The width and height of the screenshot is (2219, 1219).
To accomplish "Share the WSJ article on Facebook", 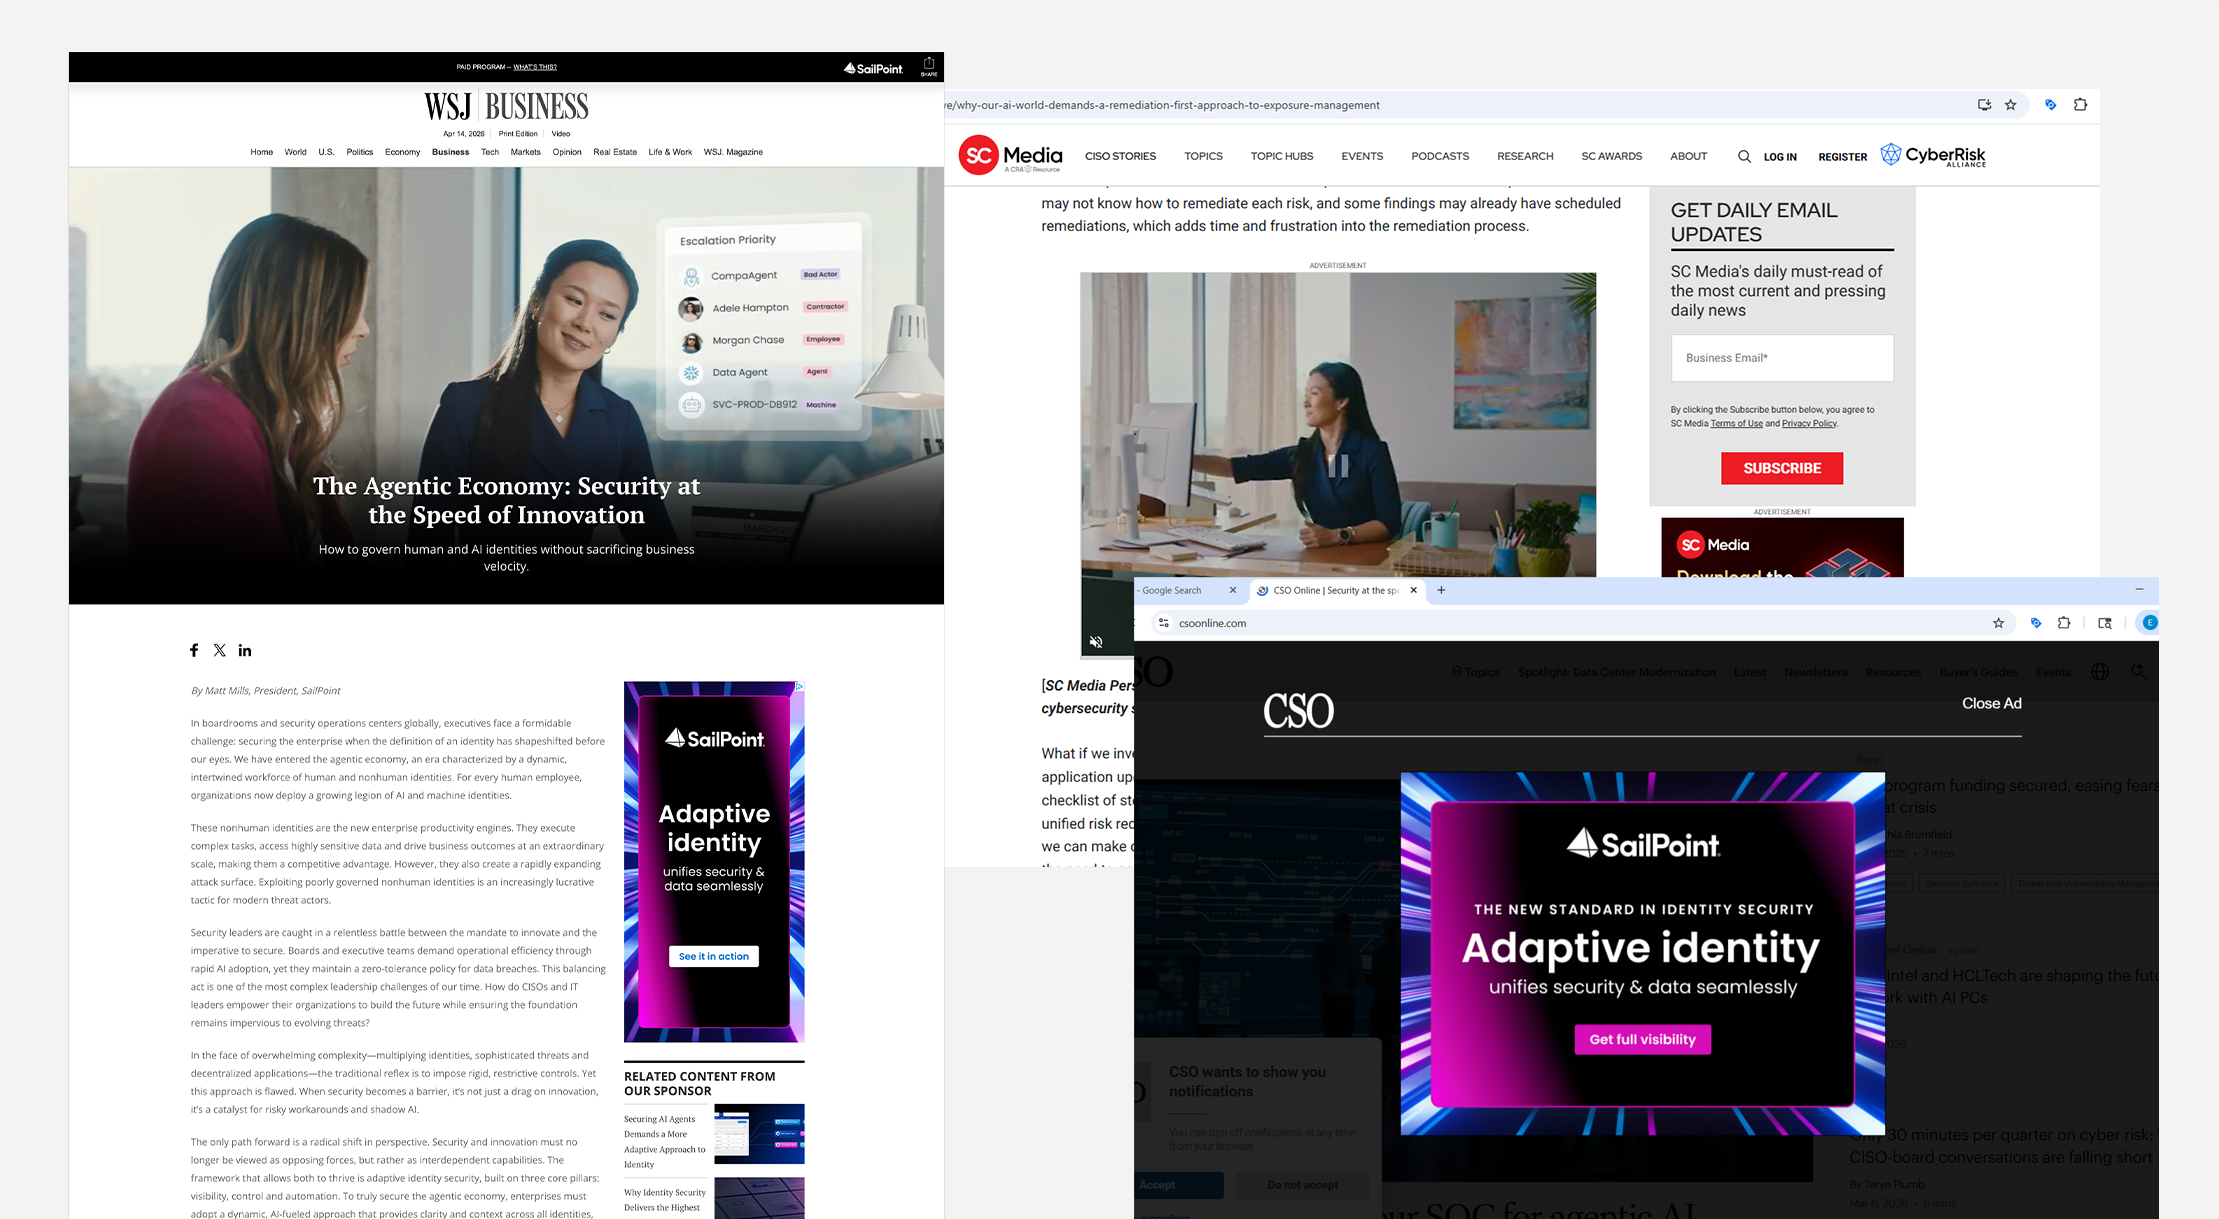I will pyautogui.click(x=194, y=650).
